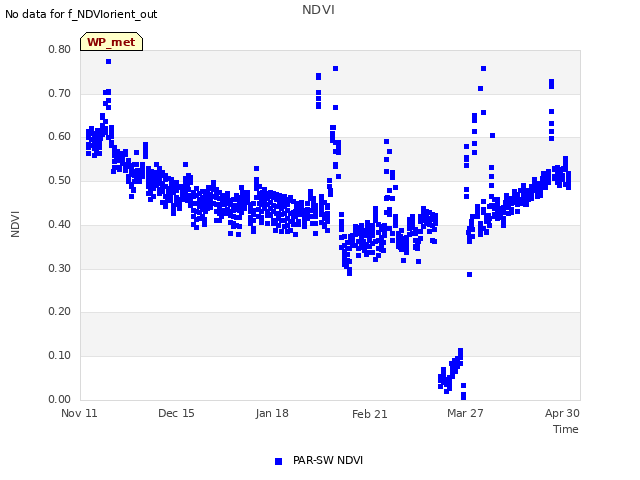640x480 pixels.
Task: Click the Jan 18 x-axis tick label
Action: click(x=272, y=413)
